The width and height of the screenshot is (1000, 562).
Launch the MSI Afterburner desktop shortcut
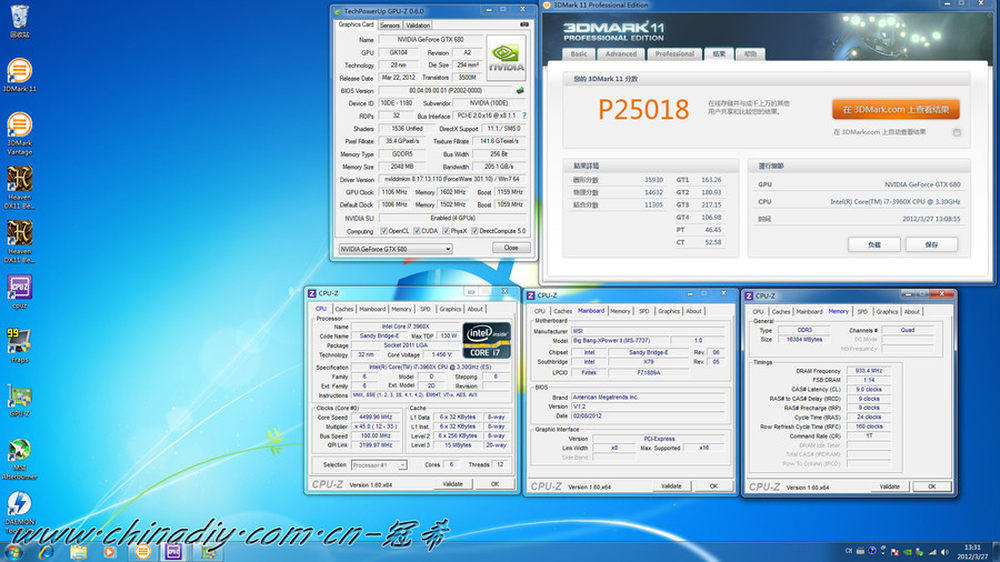click(x=19, y=458)
